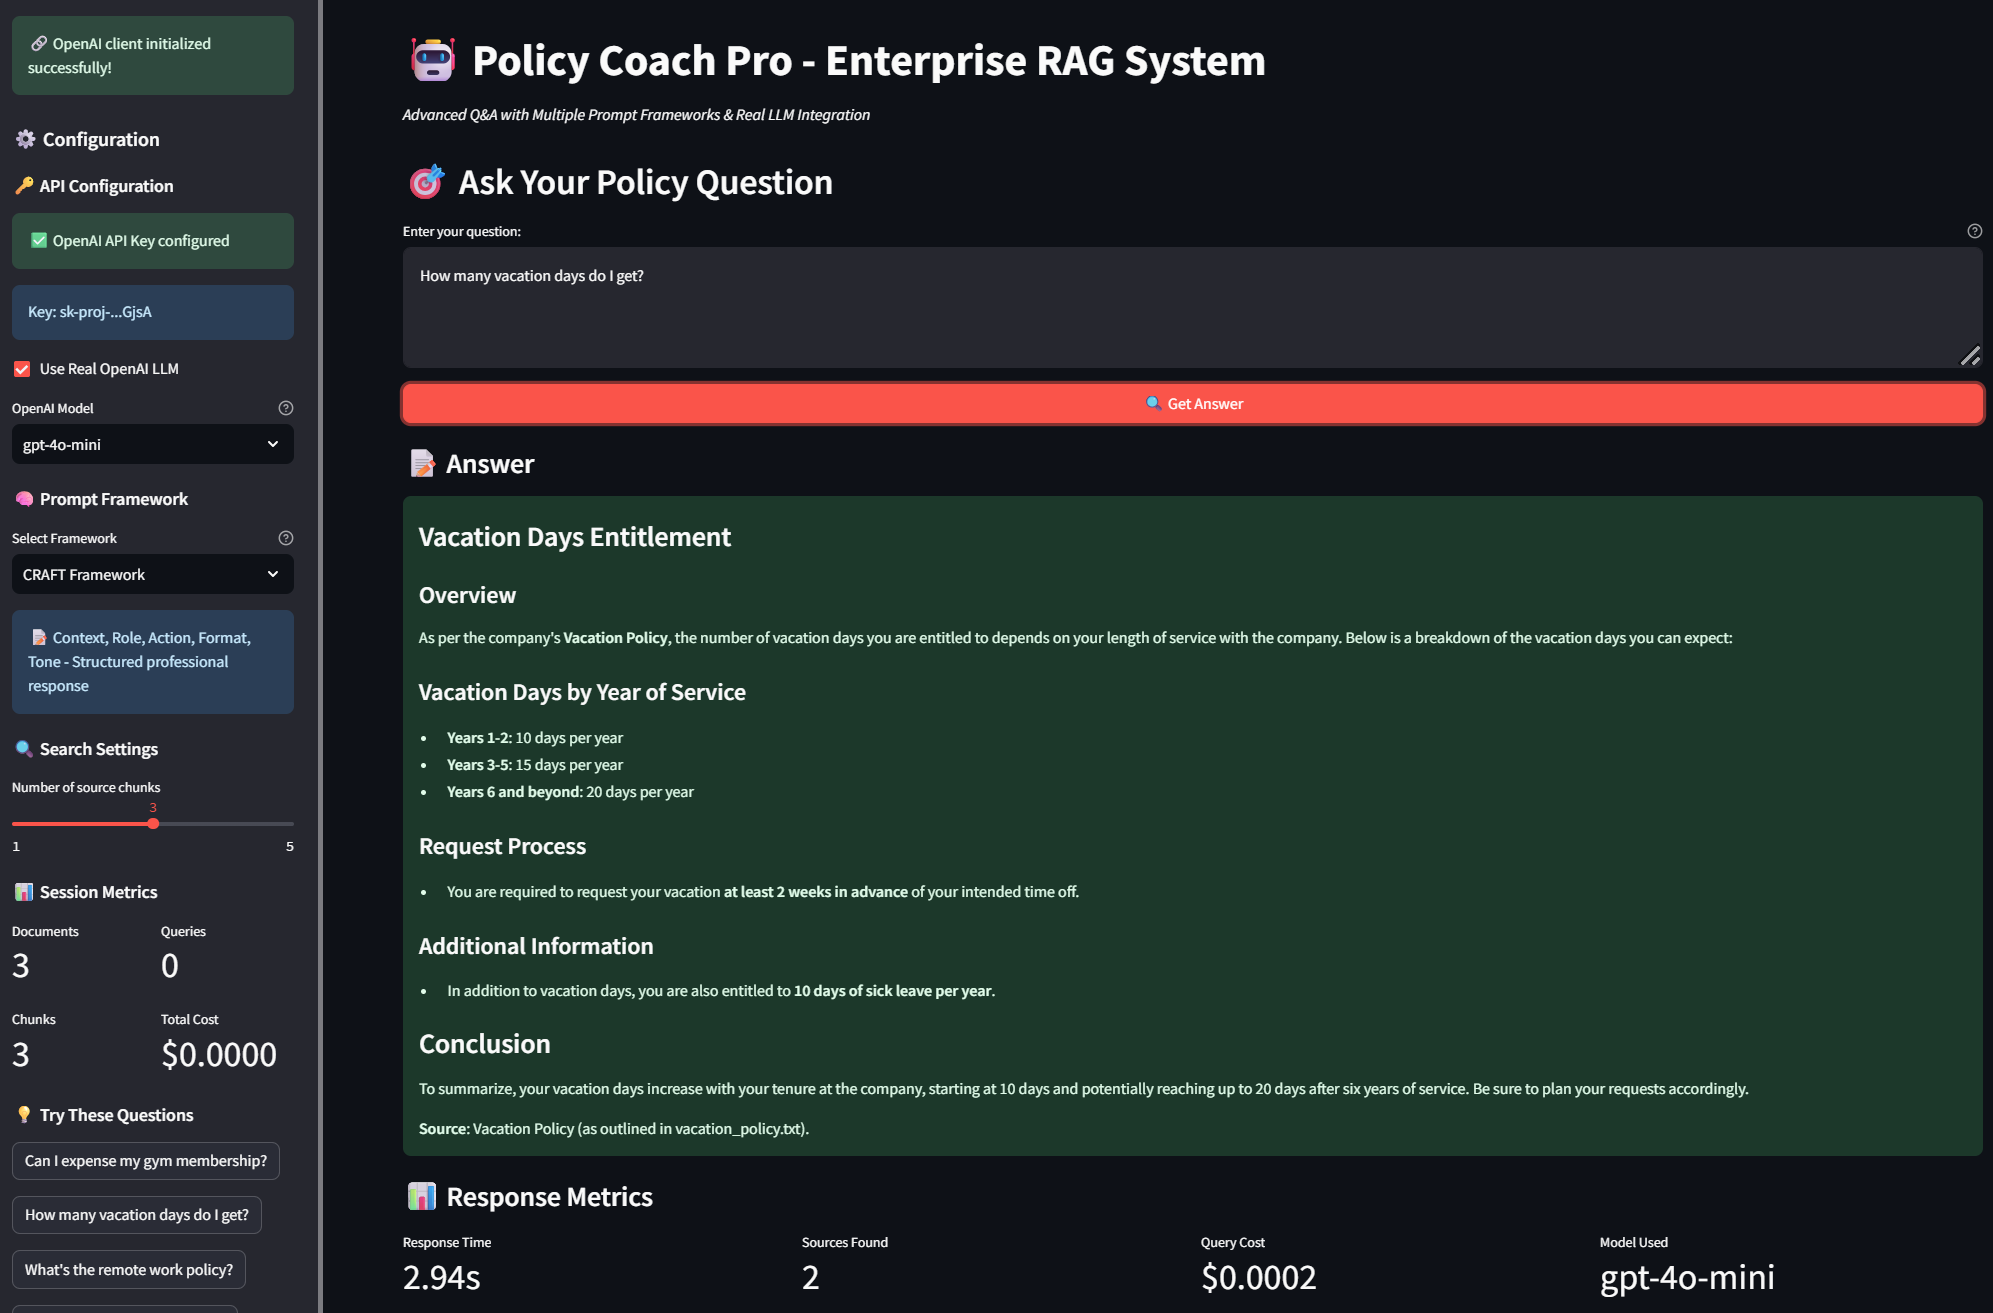Click the gear icon next to Configuration
Viewport: 1993px width, 1313px height.
[x=26, y=139]
